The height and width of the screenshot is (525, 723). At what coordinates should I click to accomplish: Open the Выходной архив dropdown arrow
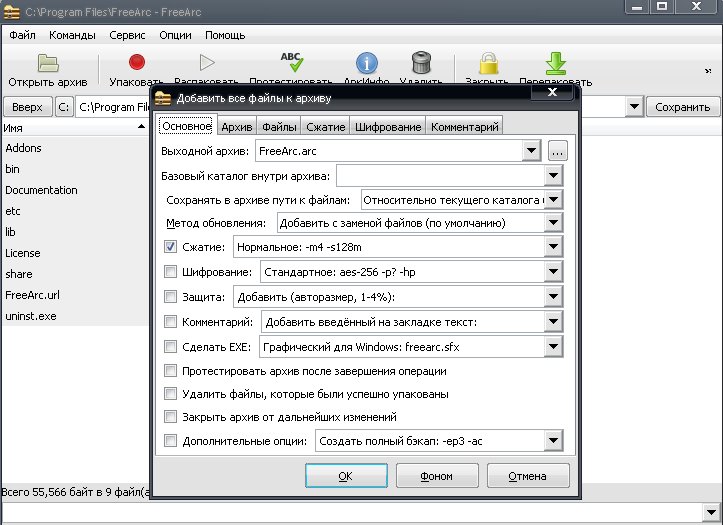point(532,151)
